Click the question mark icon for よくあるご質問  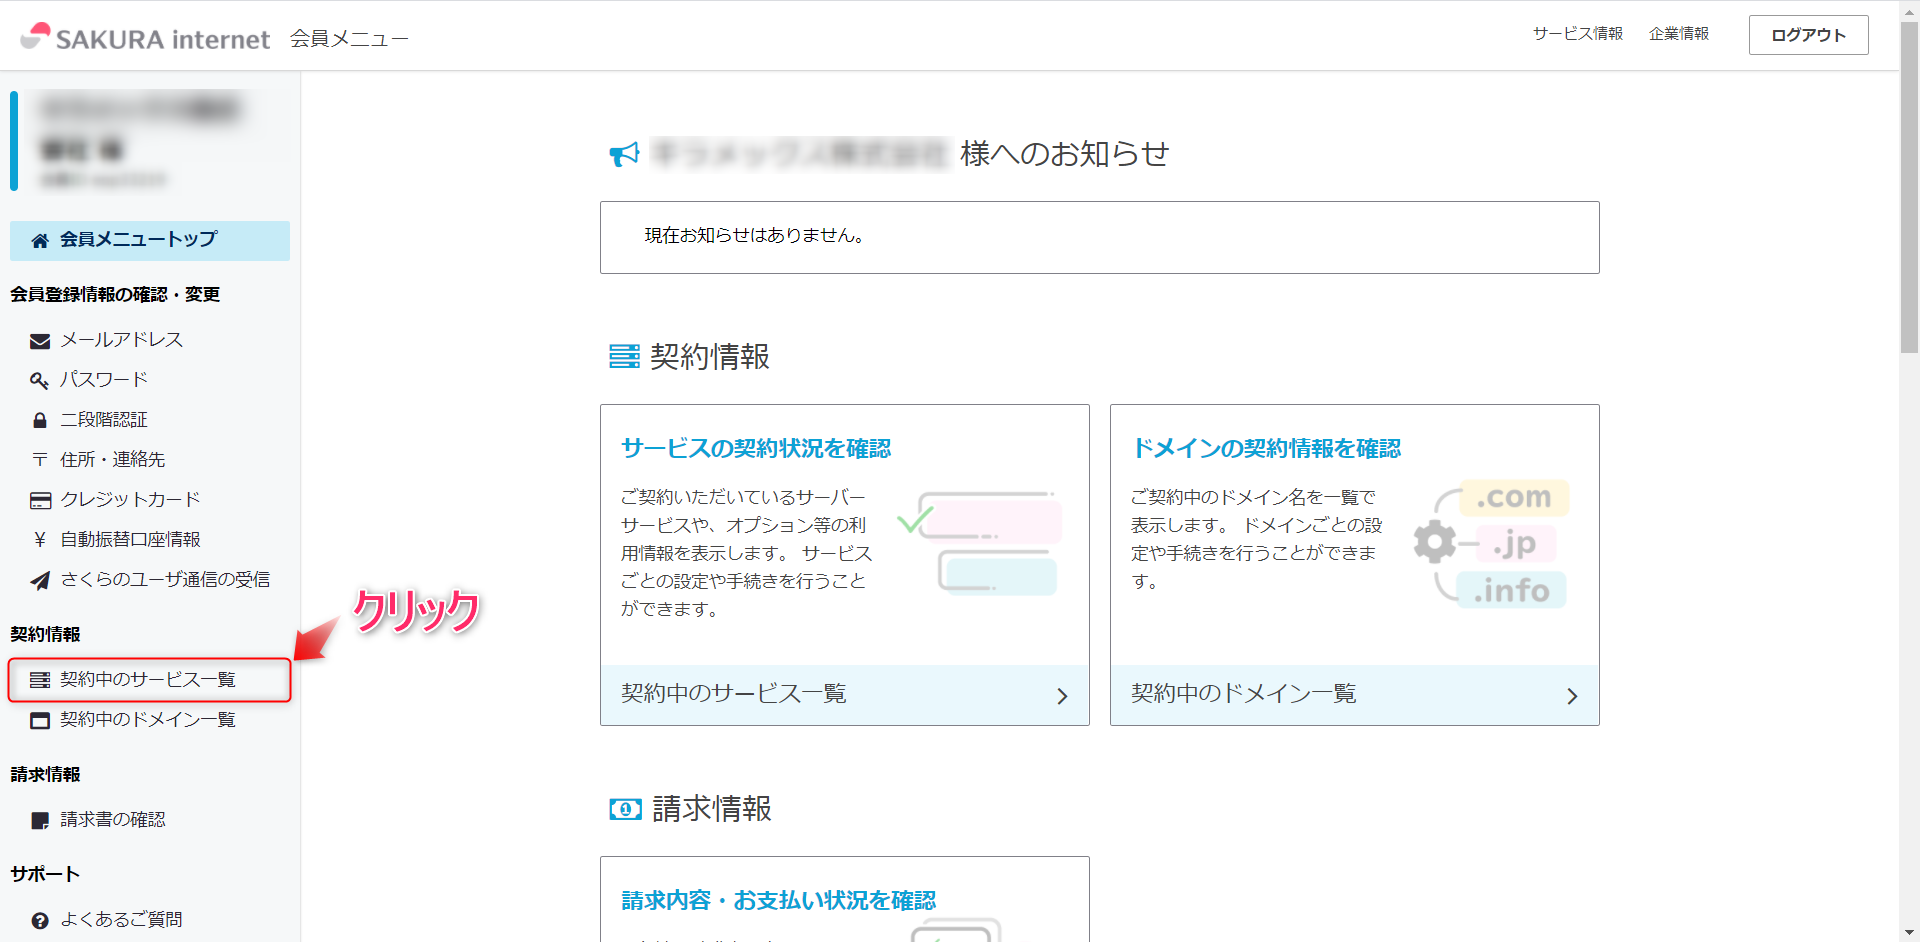tap(40, 921)
